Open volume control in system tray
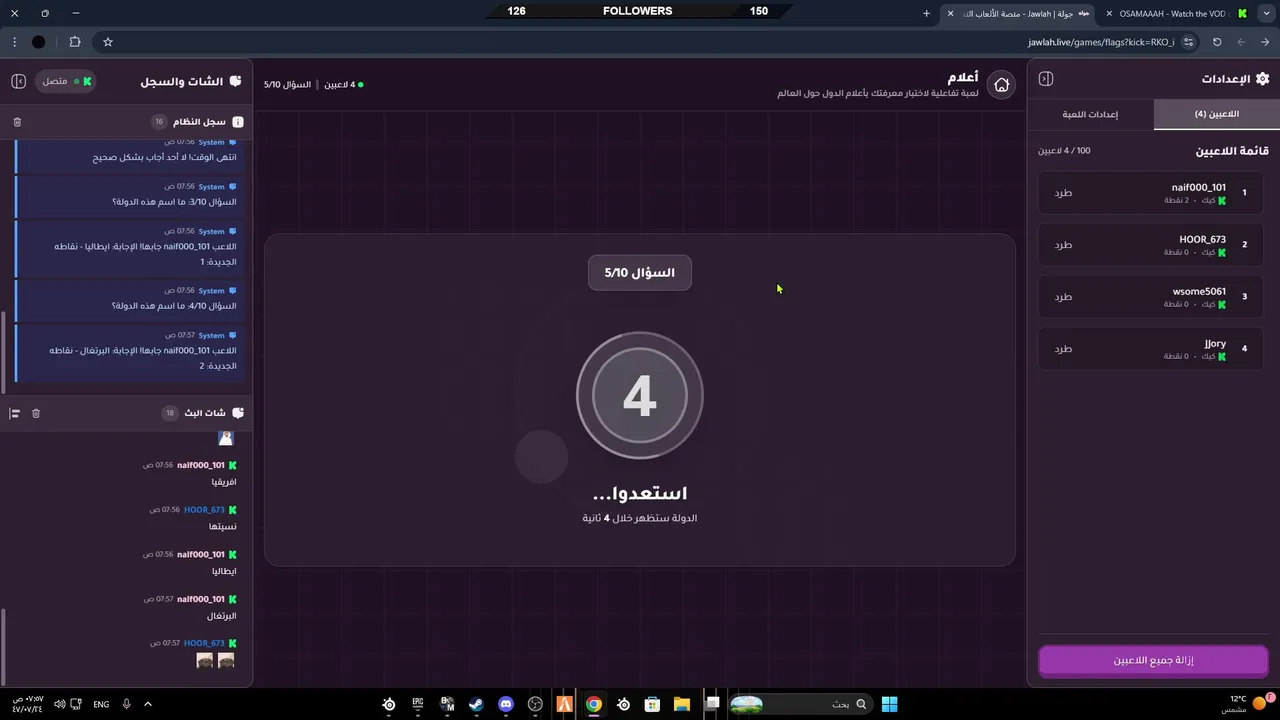 point(60,704)
